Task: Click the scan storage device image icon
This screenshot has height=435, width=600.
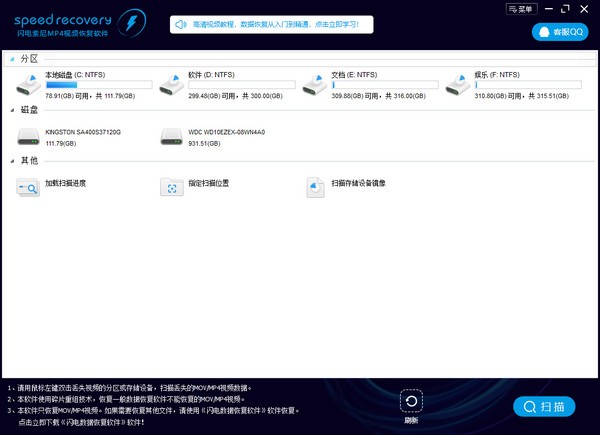Action: tap(316, 187)
